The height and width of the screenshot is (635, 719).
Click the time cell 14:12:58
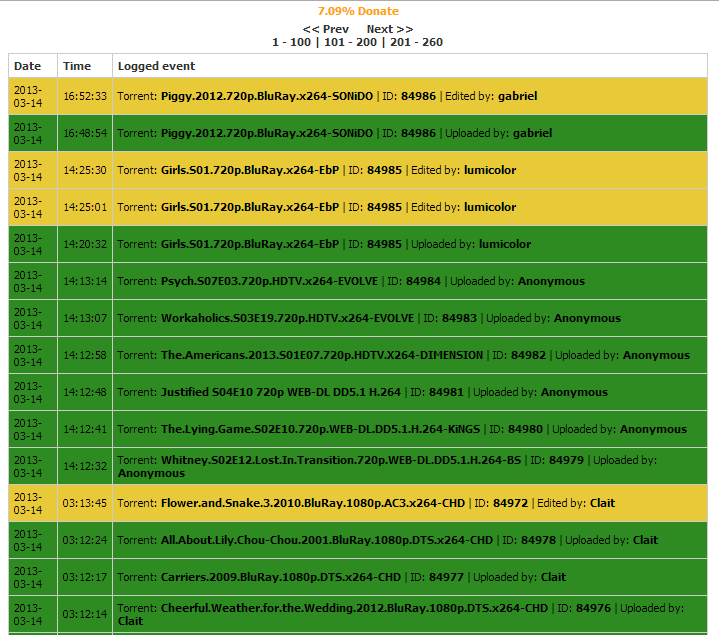pyautogui.click(x=85, y=355)
